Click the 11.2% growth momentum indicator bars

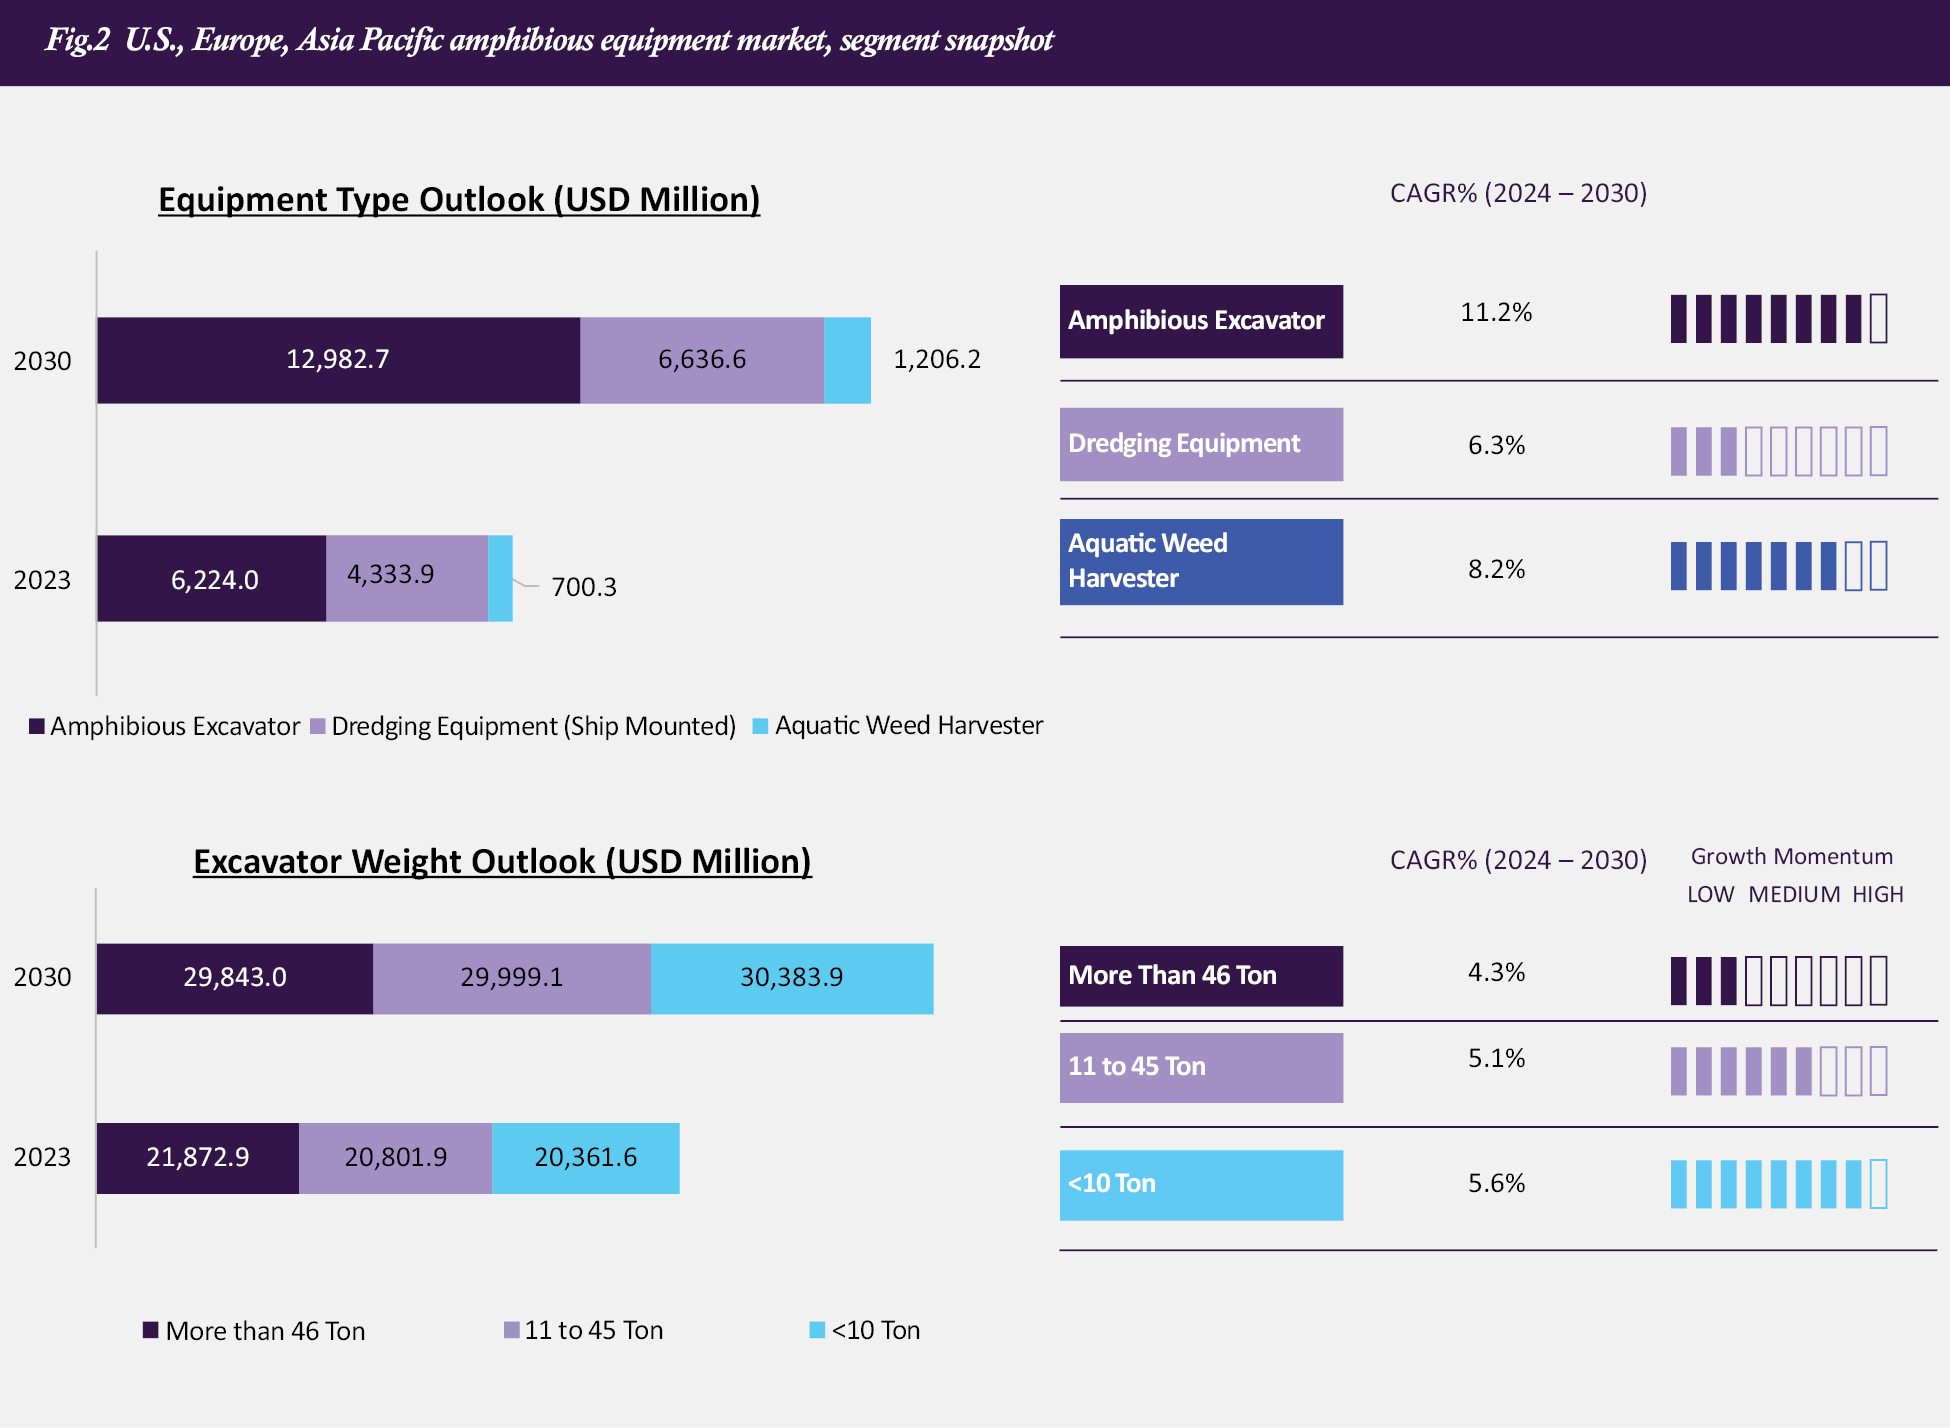click(x=1778, y=319)
